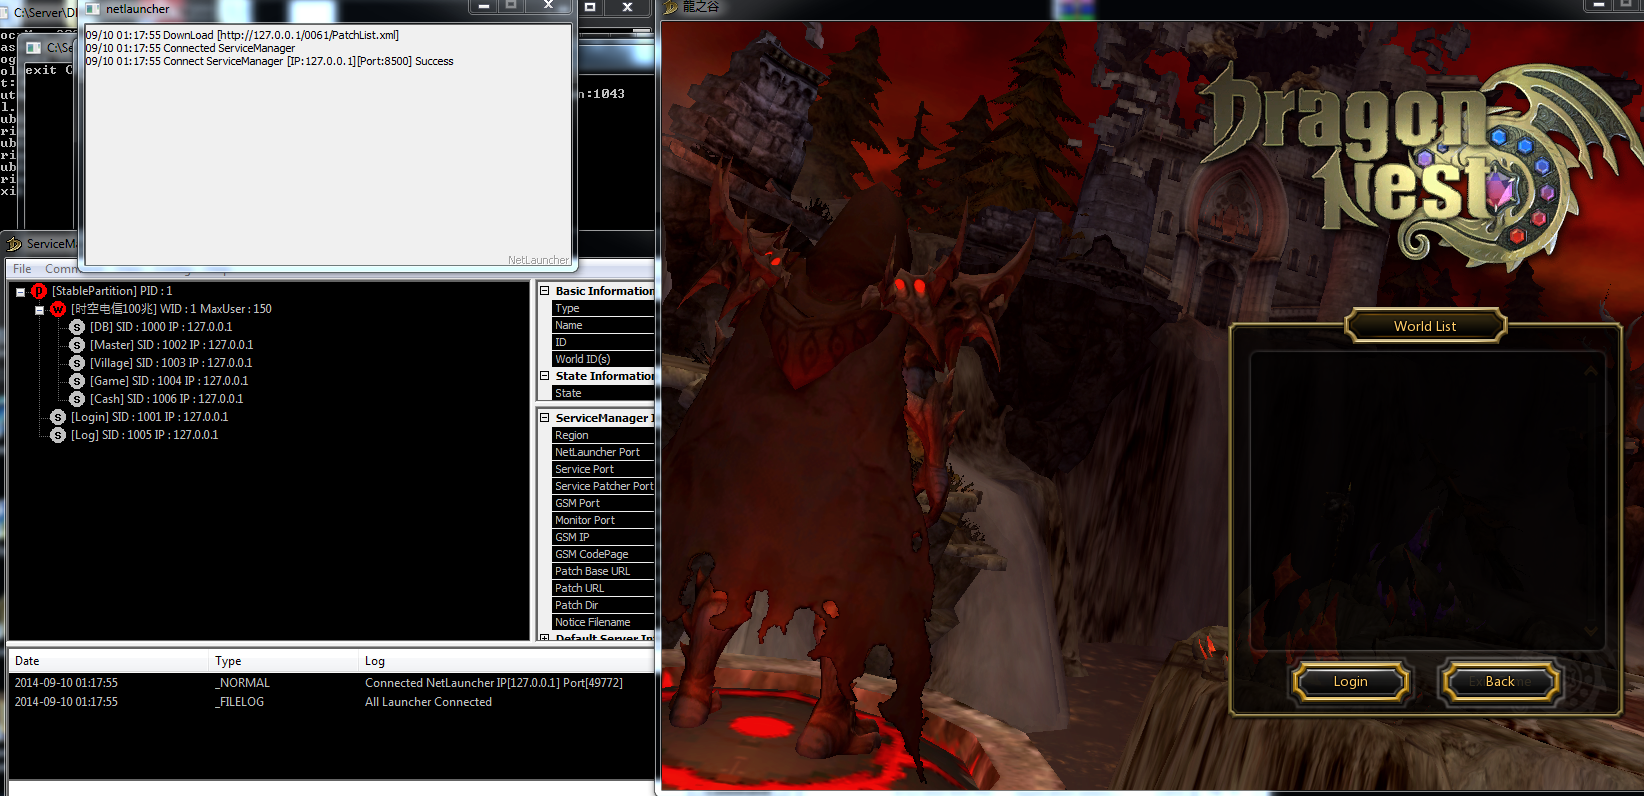The width and height of the screenshot is (1644, 796).
Task: Sort the log by the Type column
Action: click(284, 661)
